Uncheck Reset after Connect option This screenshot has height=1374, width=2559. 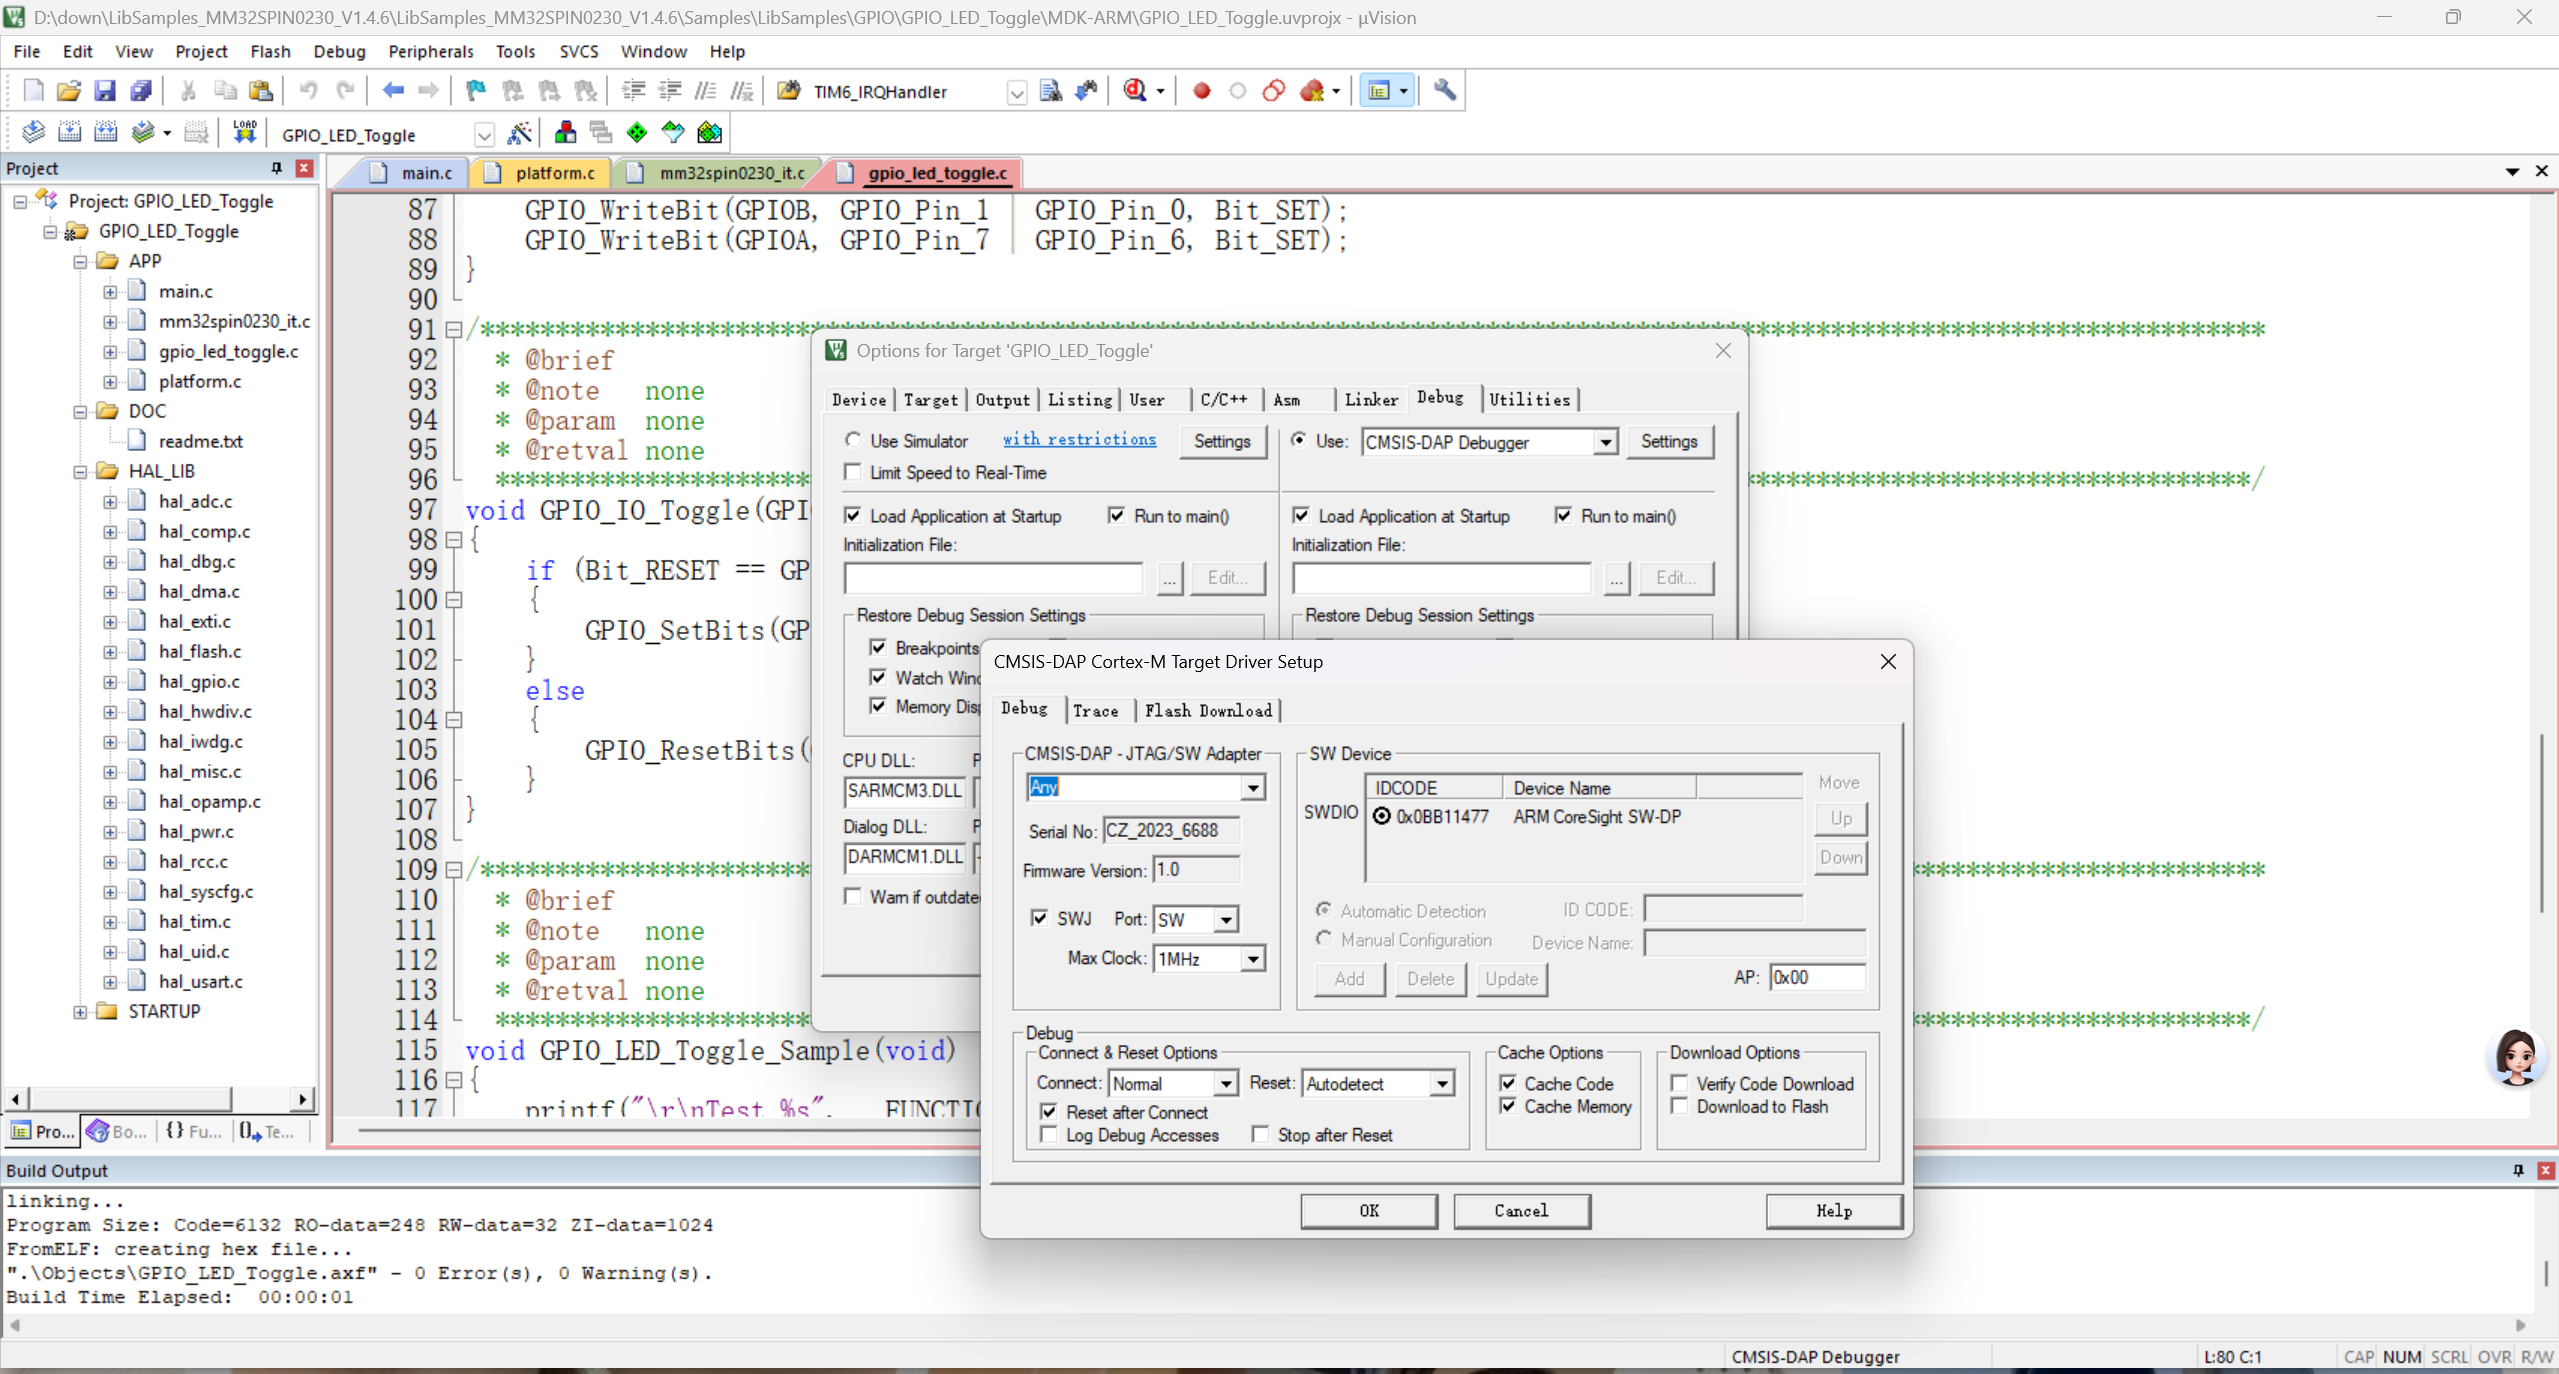1049,1112
